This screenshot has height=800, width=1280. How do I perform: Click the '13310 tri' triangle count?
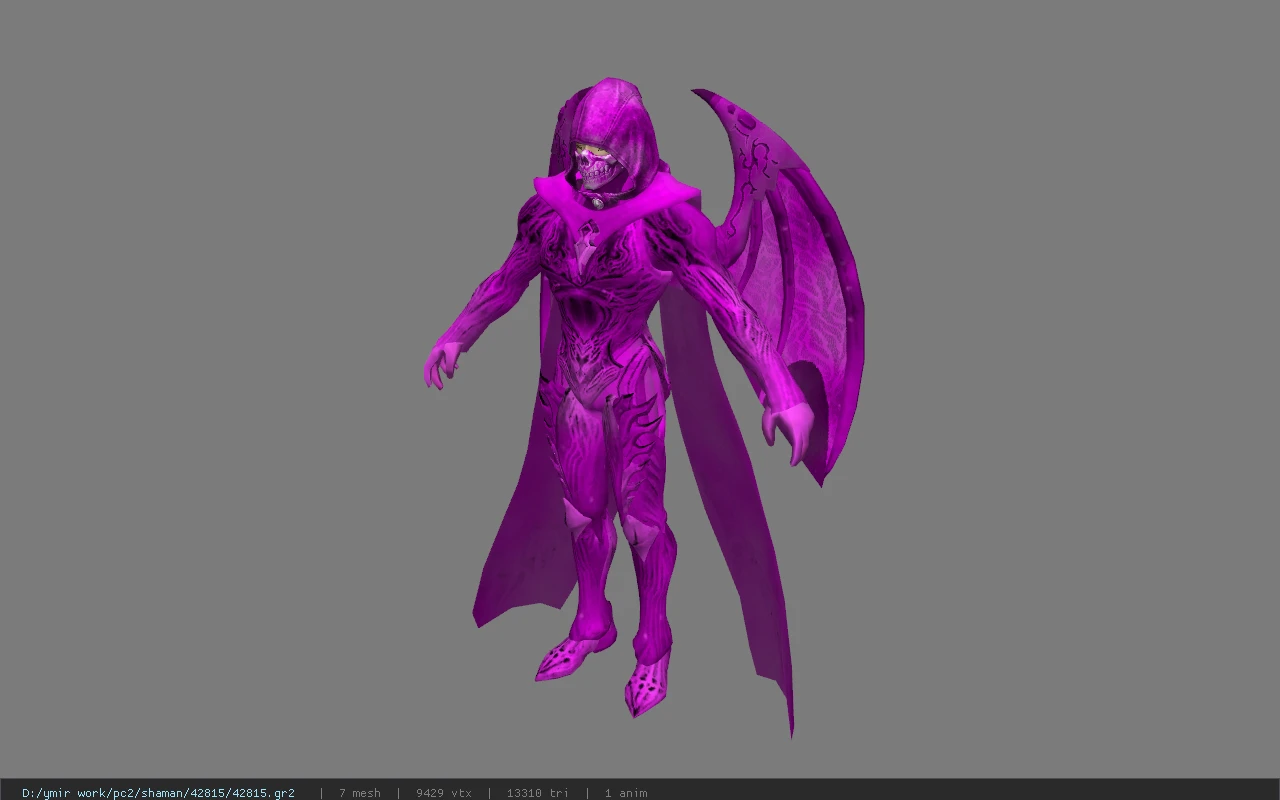(x=537, y=793)
